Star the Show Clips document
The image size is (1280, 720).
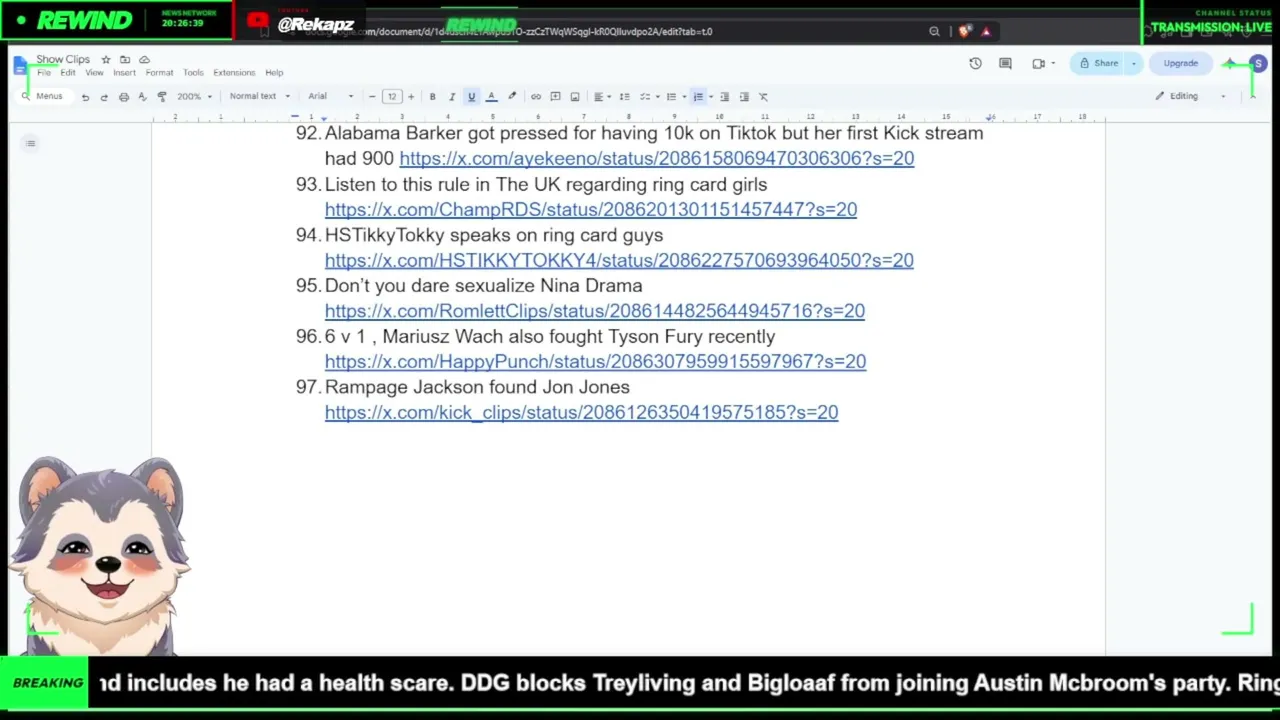coord(106,60)
